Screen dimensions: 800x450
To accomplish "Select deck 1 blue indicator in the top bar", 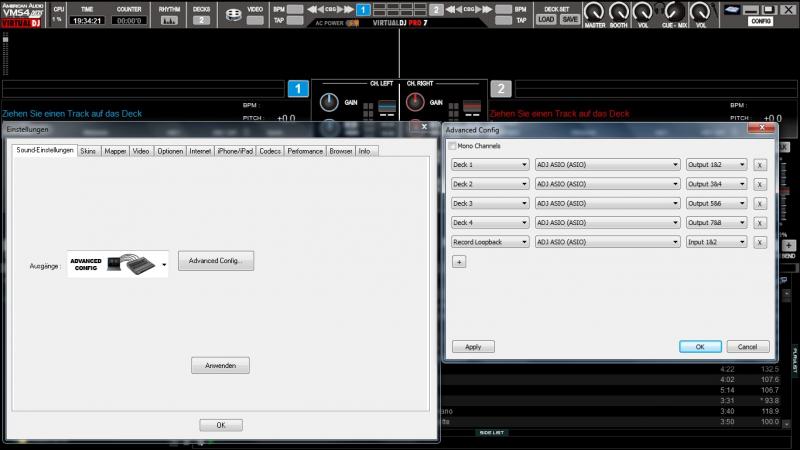I will 364,9.
